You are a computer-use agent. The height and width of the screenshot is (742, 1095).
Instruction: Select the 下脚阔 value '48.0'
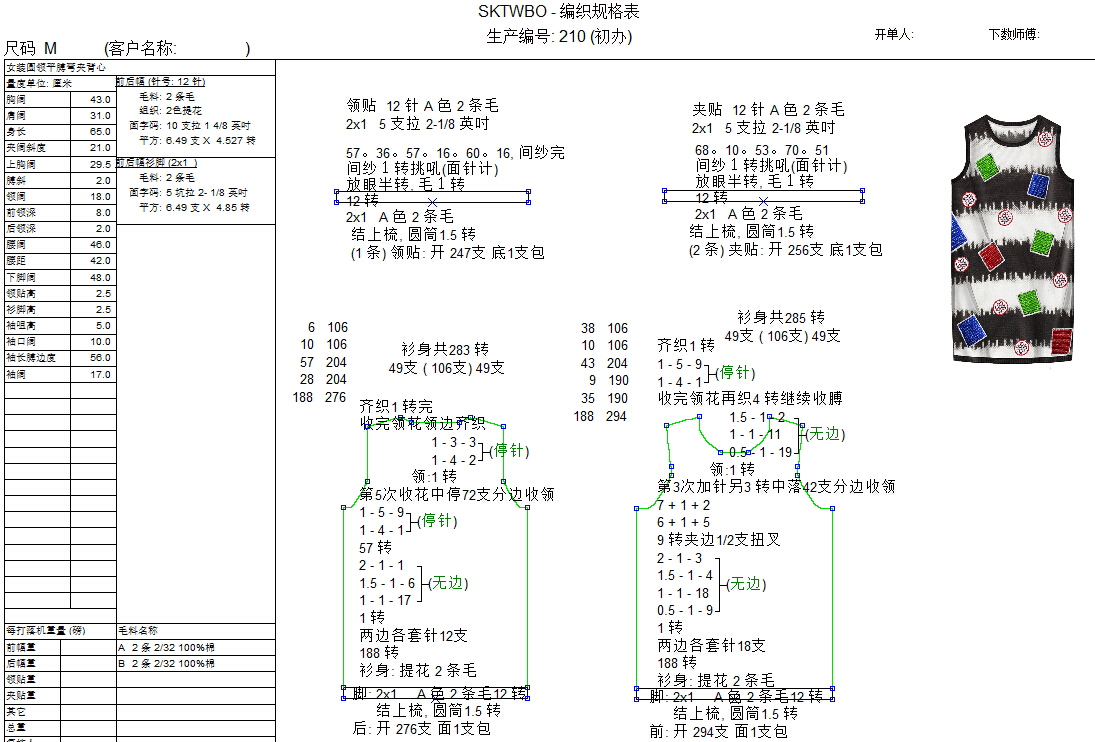pyautogui.click(x=101, y=277)
